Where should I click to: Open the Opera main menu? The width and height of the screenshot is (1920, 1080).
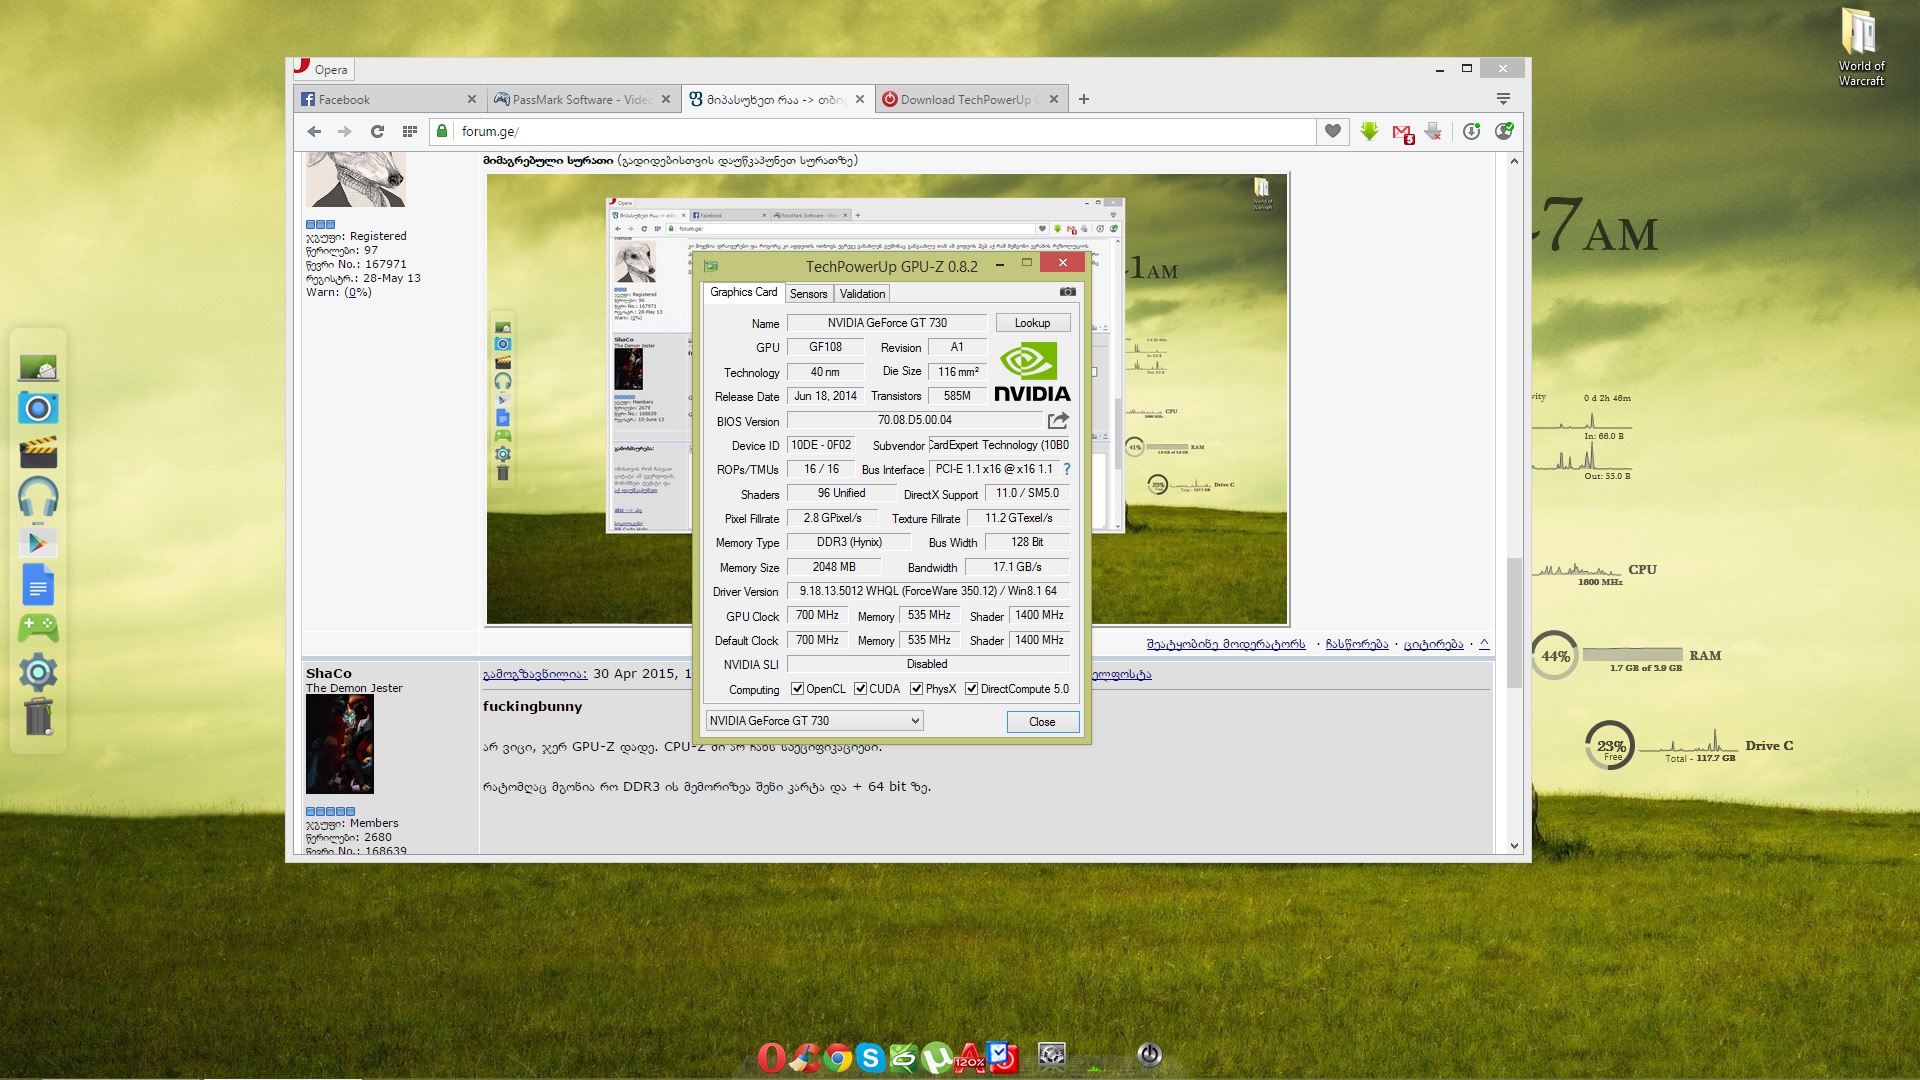pyautogui.click(x=322, y=69)
